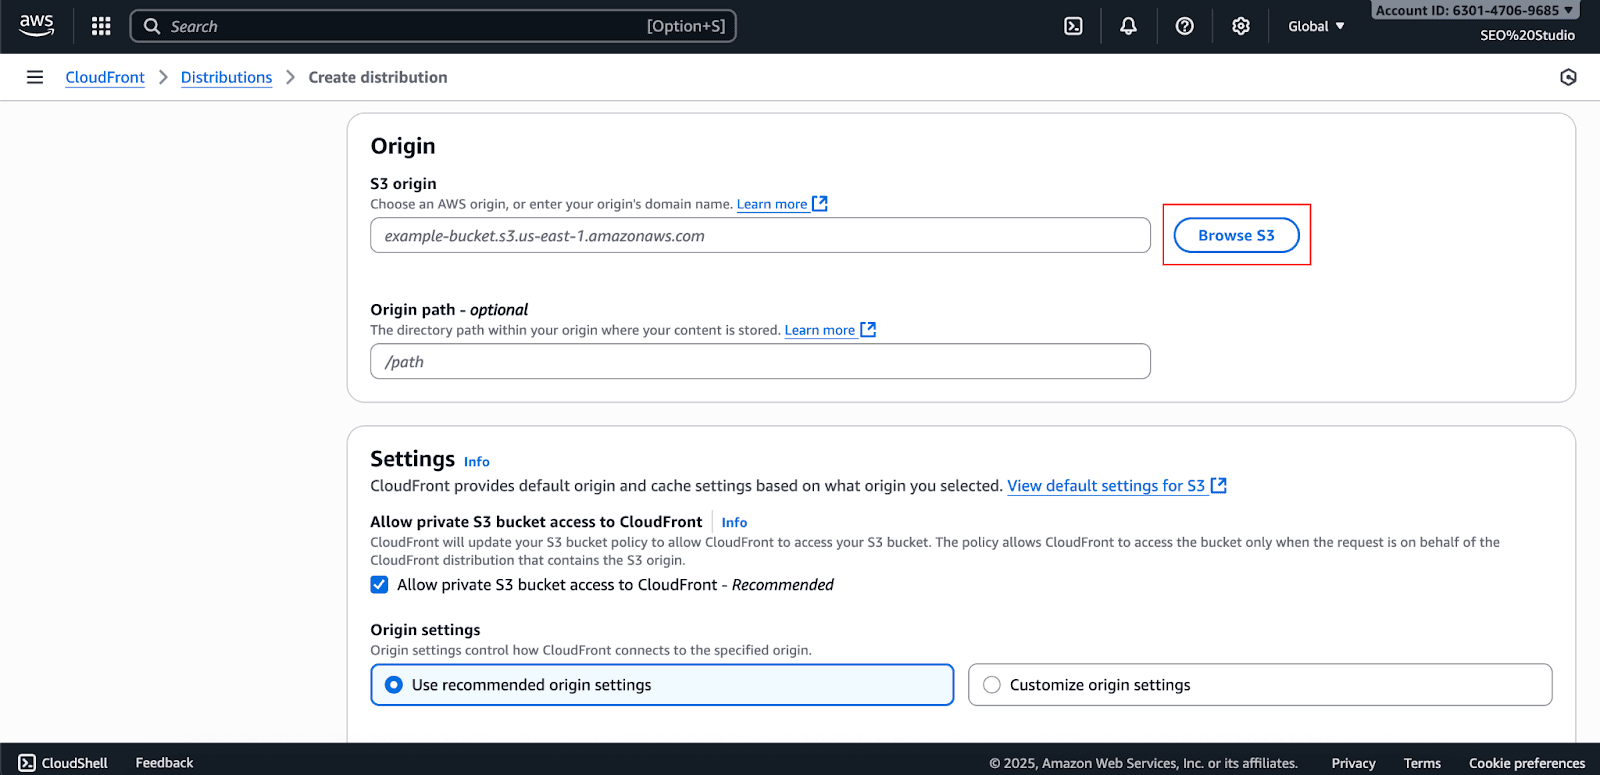This screenshot has width=1600, height=775.
Task: Select Customize origin settings radio
Action: tap(992, 685)
